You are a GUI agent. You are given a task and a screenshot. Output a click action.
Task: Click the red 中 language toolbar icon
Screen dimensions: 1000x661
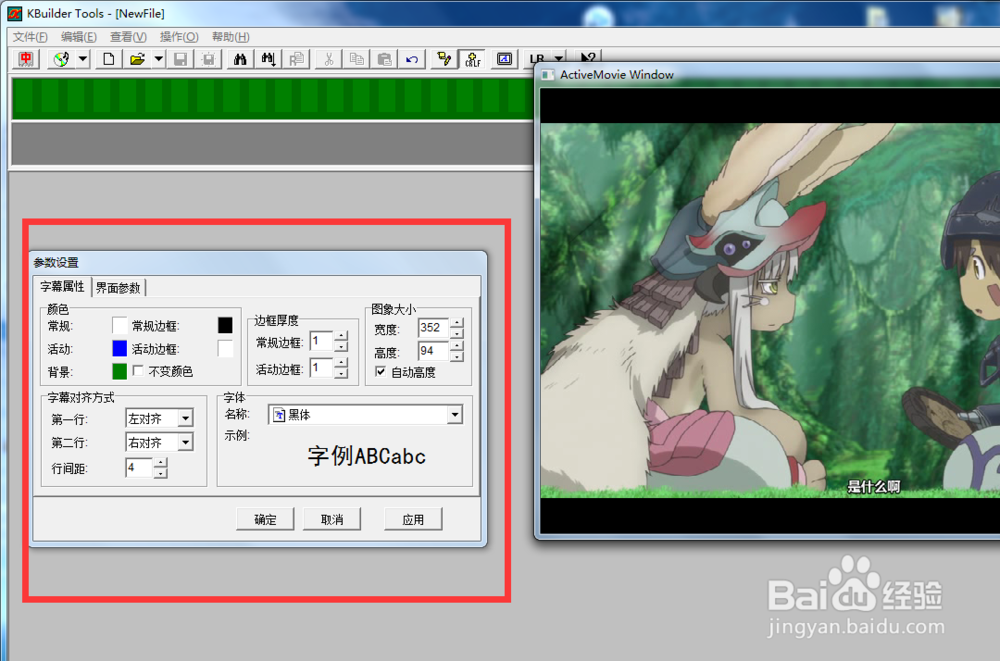[26, 59]
